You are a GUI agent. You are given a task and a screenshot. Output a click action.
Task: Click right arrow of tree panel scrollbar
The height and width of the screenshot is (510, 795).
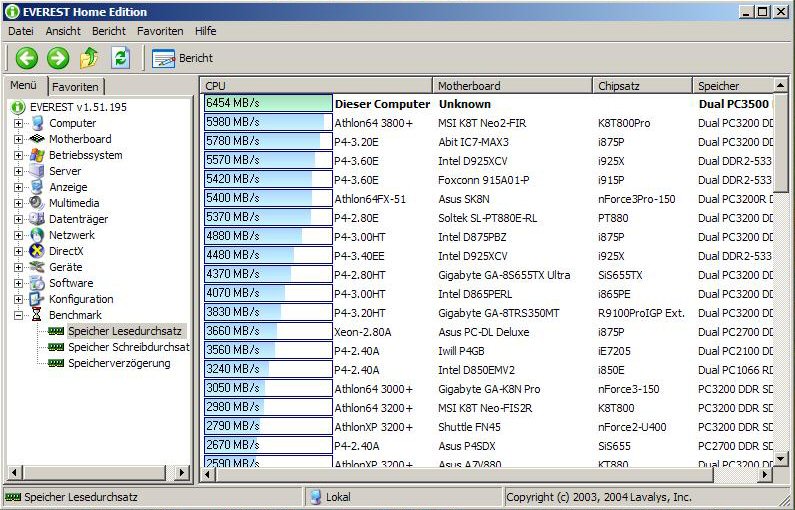click(181, 473)
